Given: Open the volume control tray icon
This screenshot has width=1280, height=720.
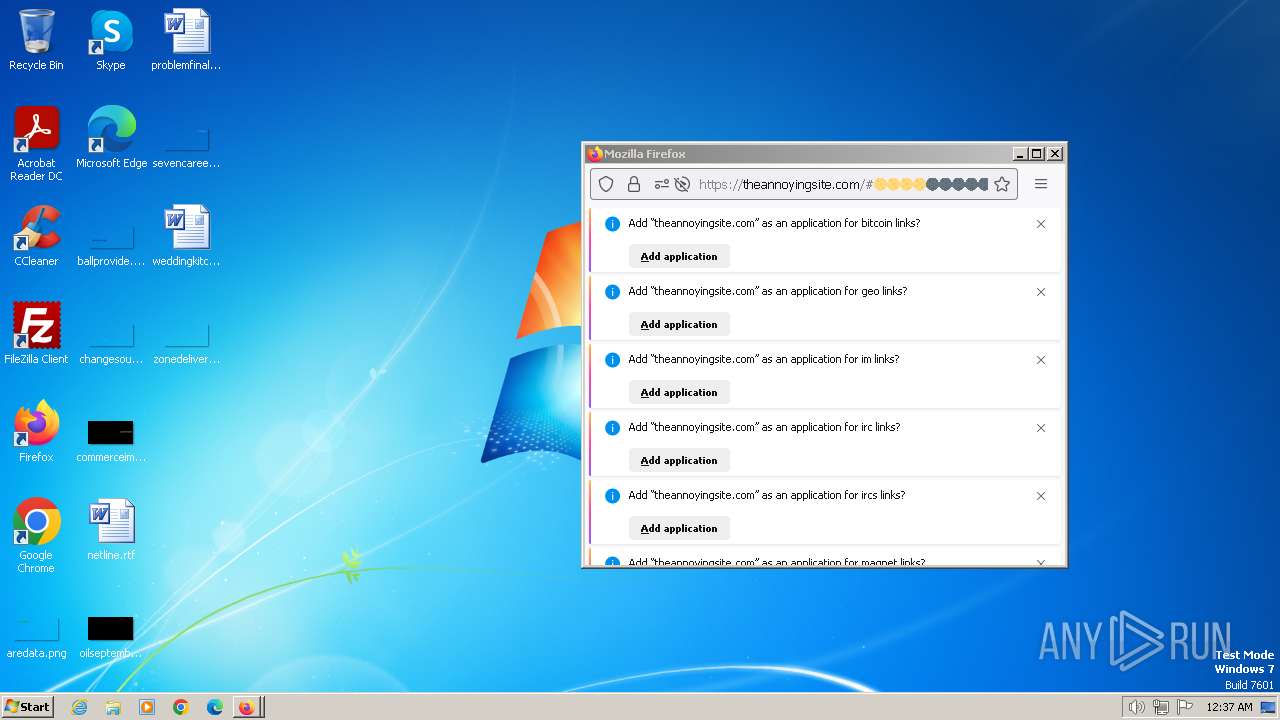Looking at the screenshot, I should pyautogui.click(x=1136, y=707).
